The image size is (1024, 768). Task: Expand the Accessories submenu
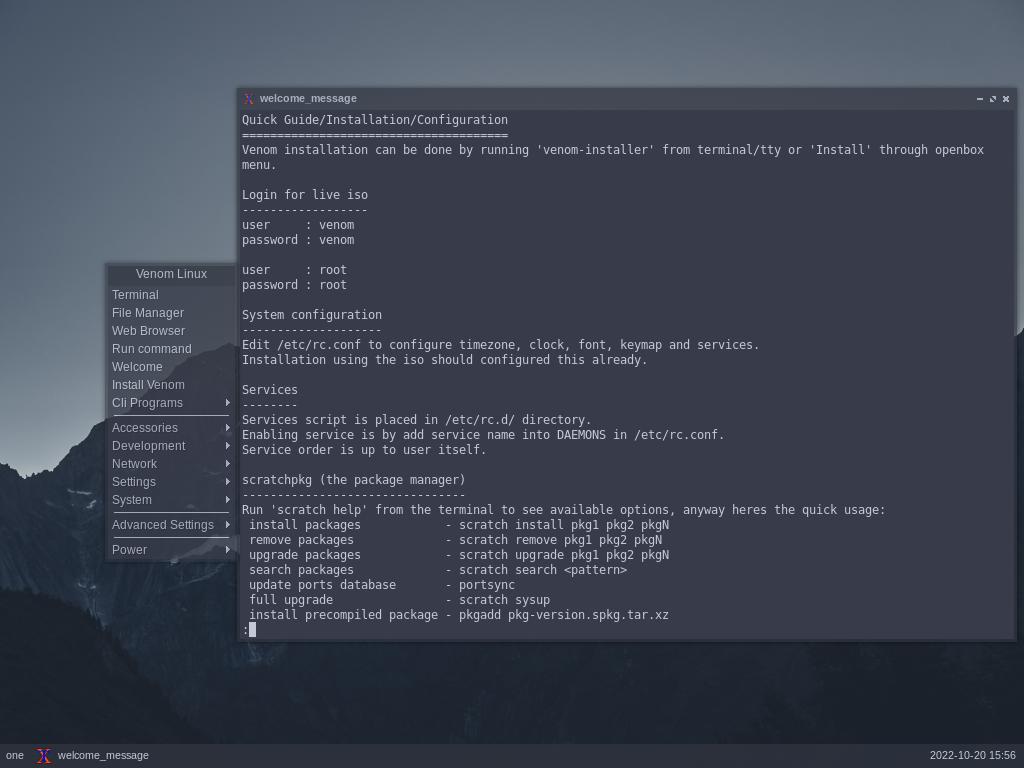[x=170, y=428]
